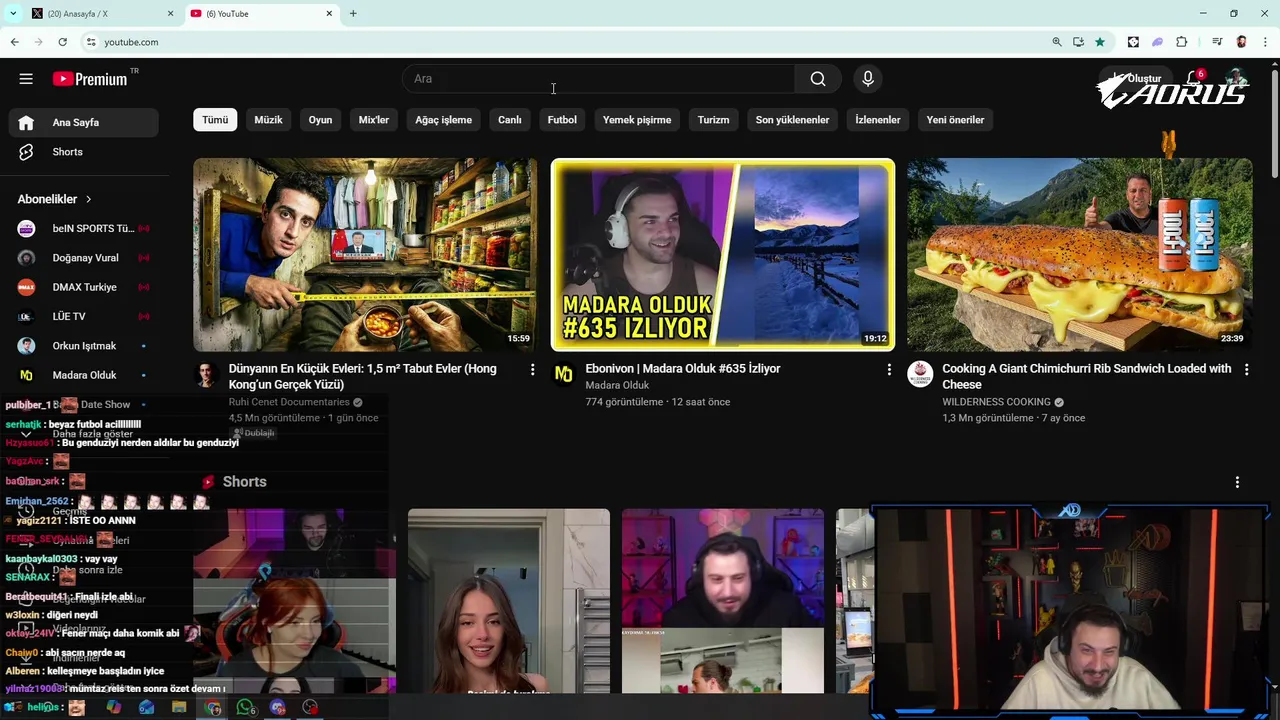Click WILDERNESS COOKING channel avatar
The width and height of the screenshot is (1280, 720).
pos(920,374)
